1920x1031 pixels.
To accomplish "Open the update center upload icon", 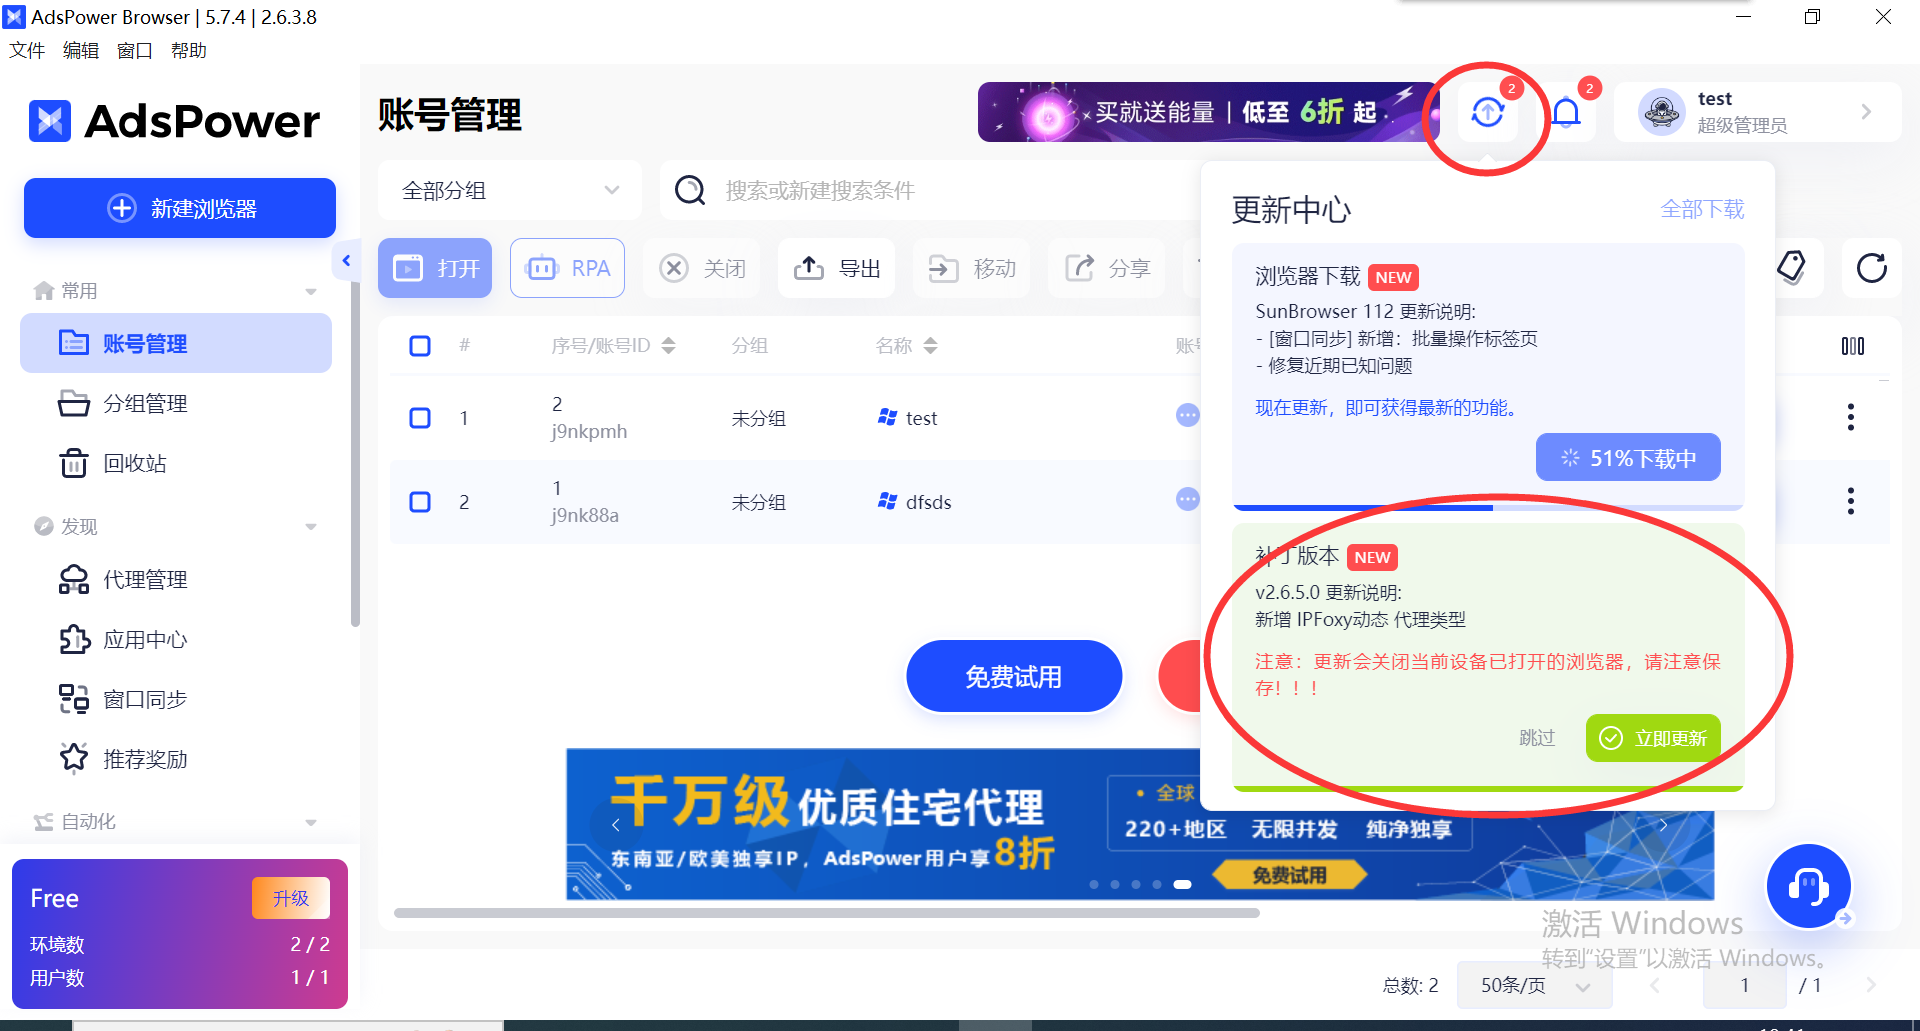I will 1487,112.
